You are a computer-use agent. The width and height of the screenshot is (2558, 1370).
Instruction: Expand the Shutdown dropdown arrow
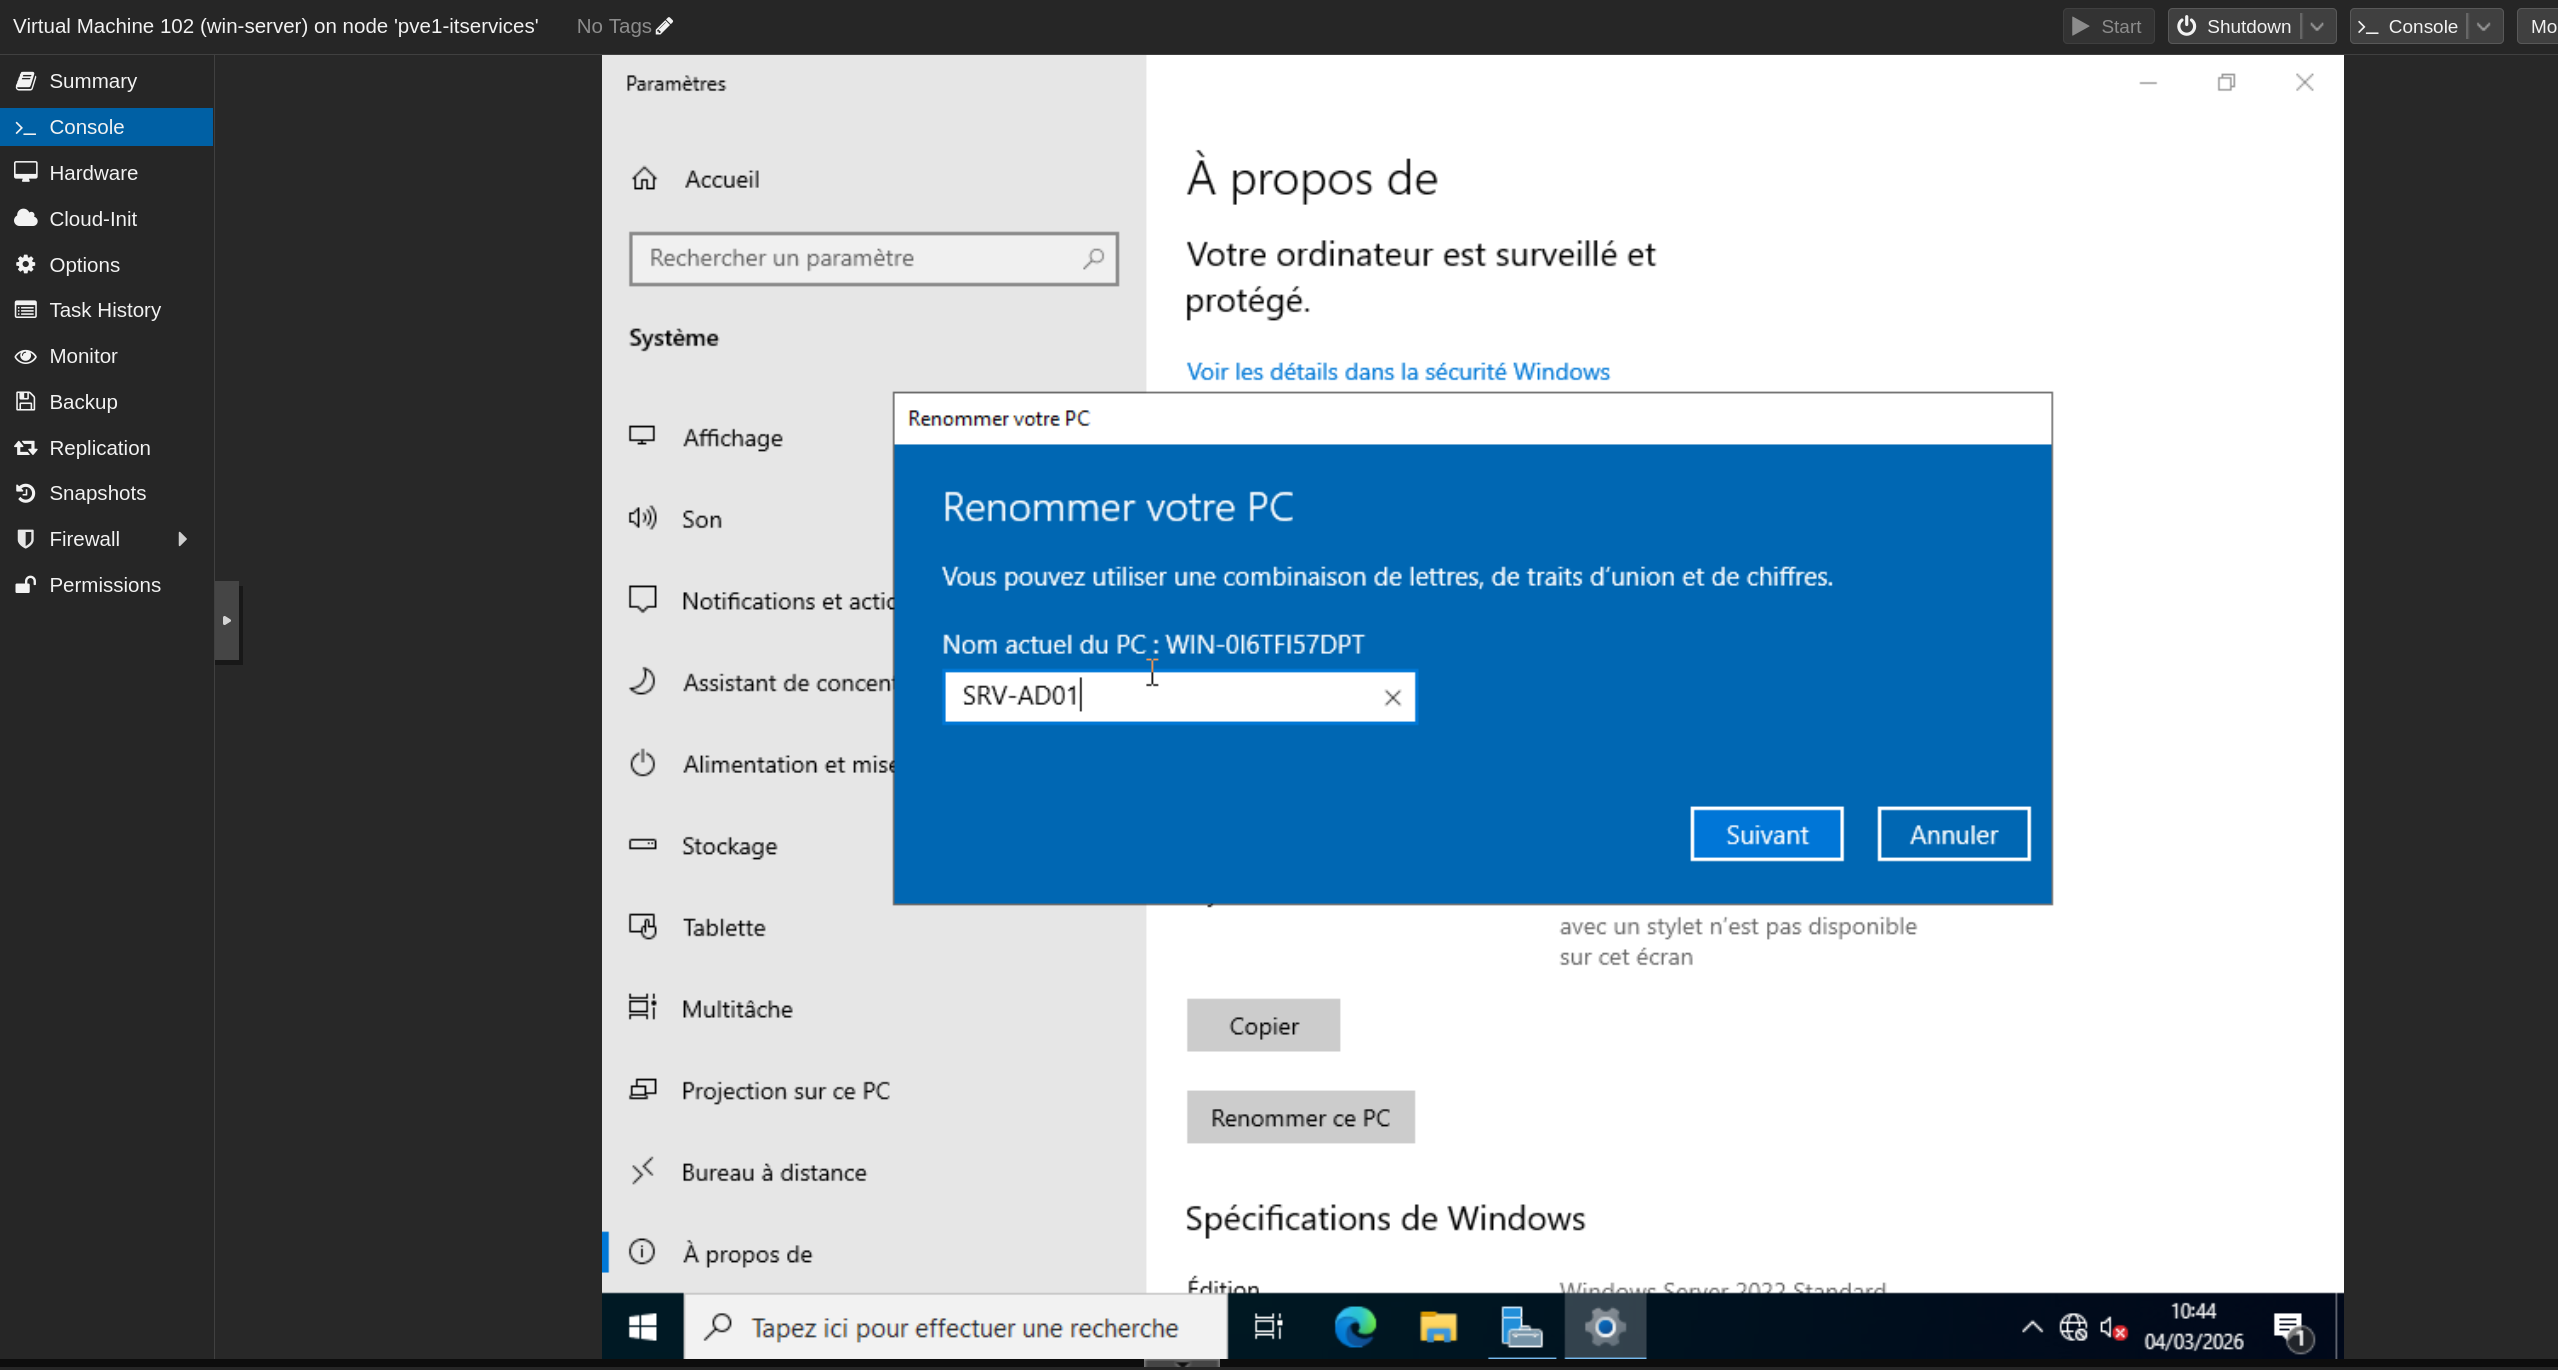[2317, 26]
